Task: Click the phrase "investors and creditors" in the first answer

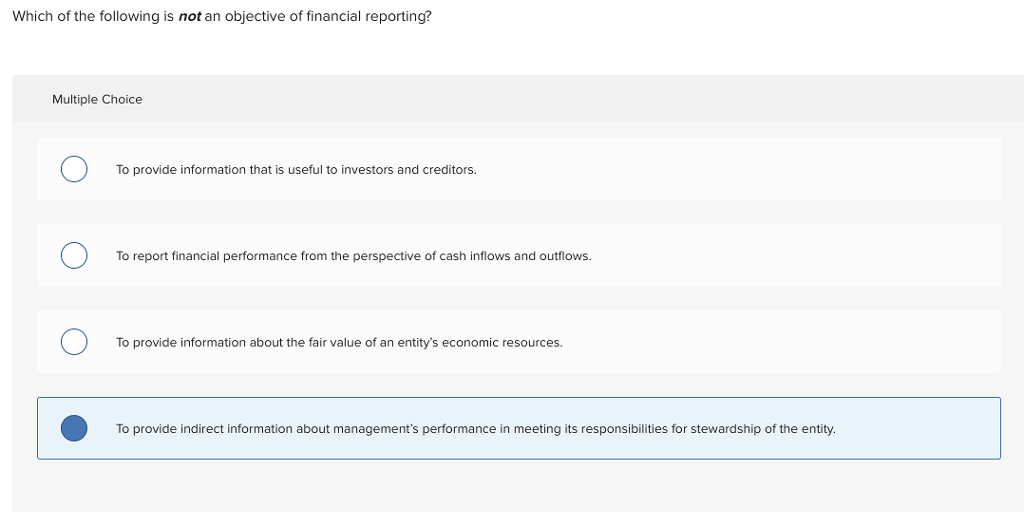Action: pos(409,170)
